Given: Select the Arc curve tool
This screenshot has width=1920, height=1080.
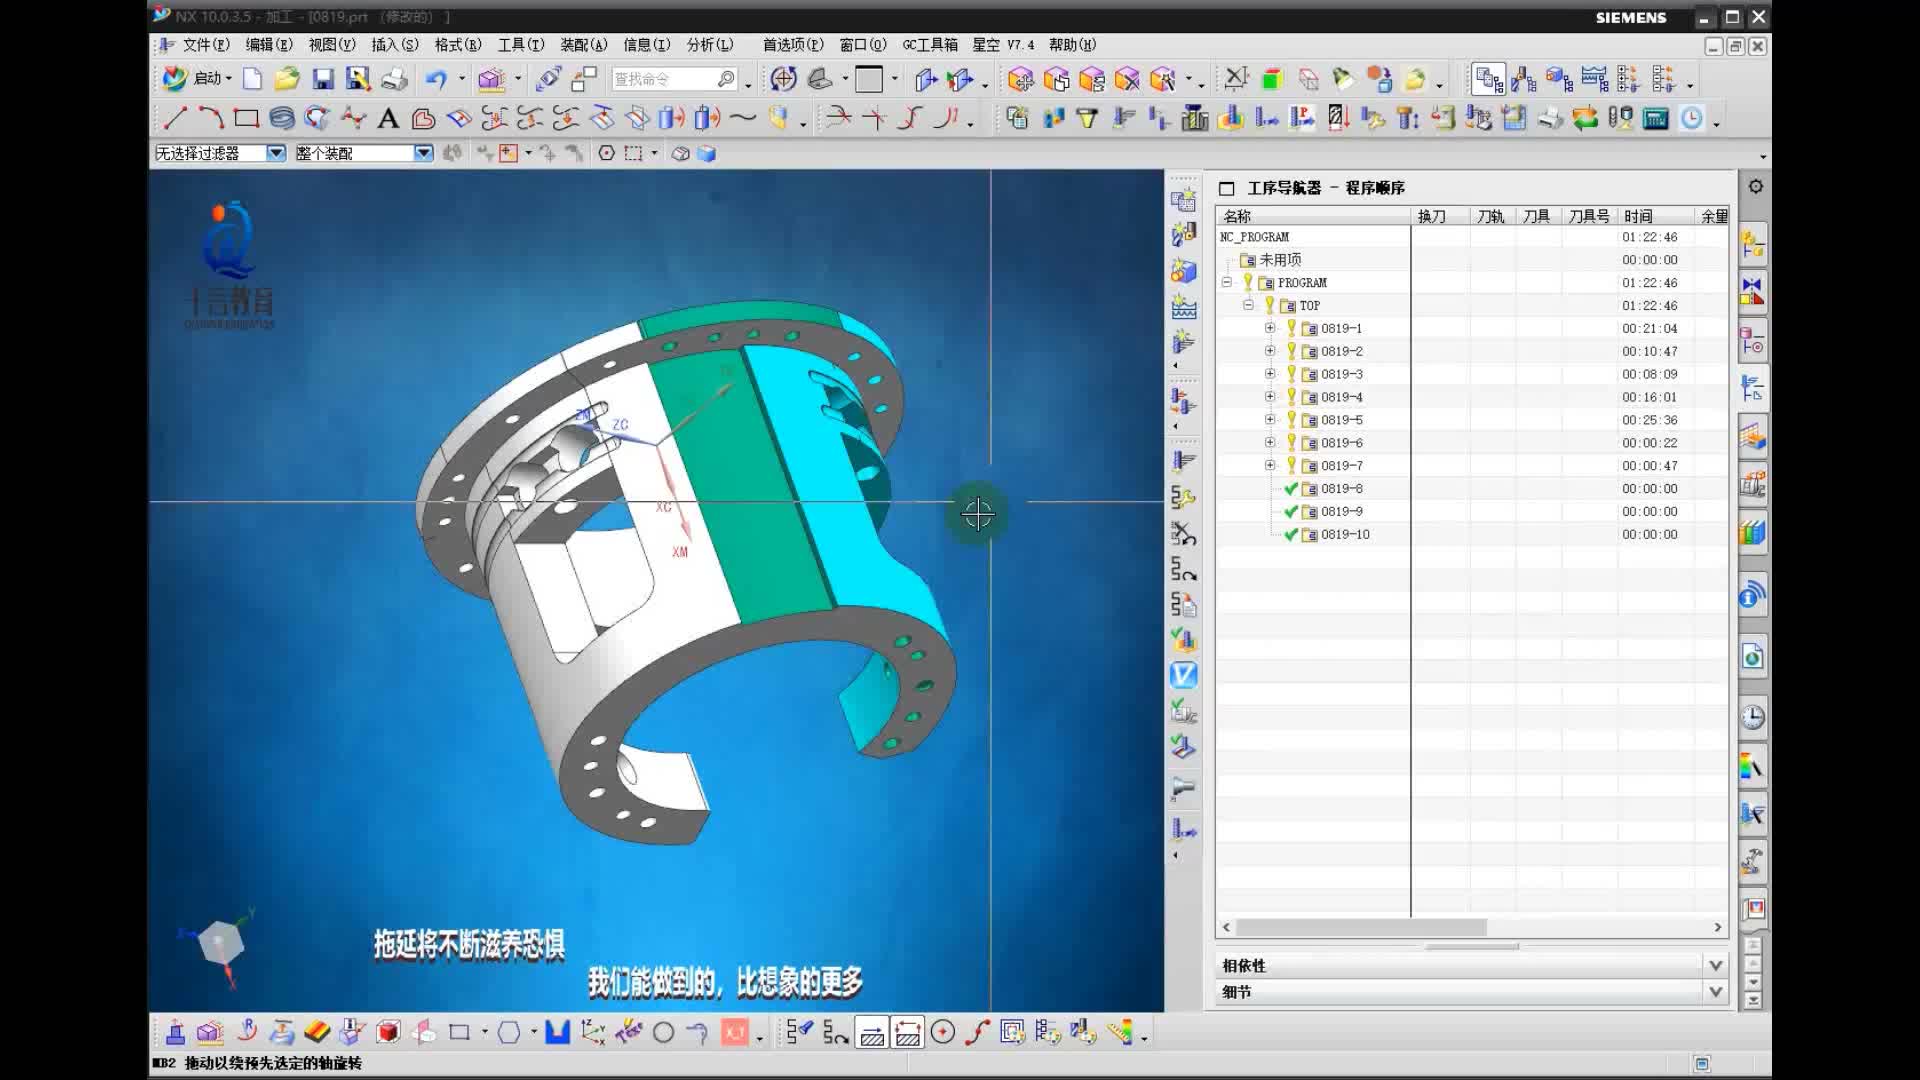Looking at the screenshot, I should tap(211, 118).
